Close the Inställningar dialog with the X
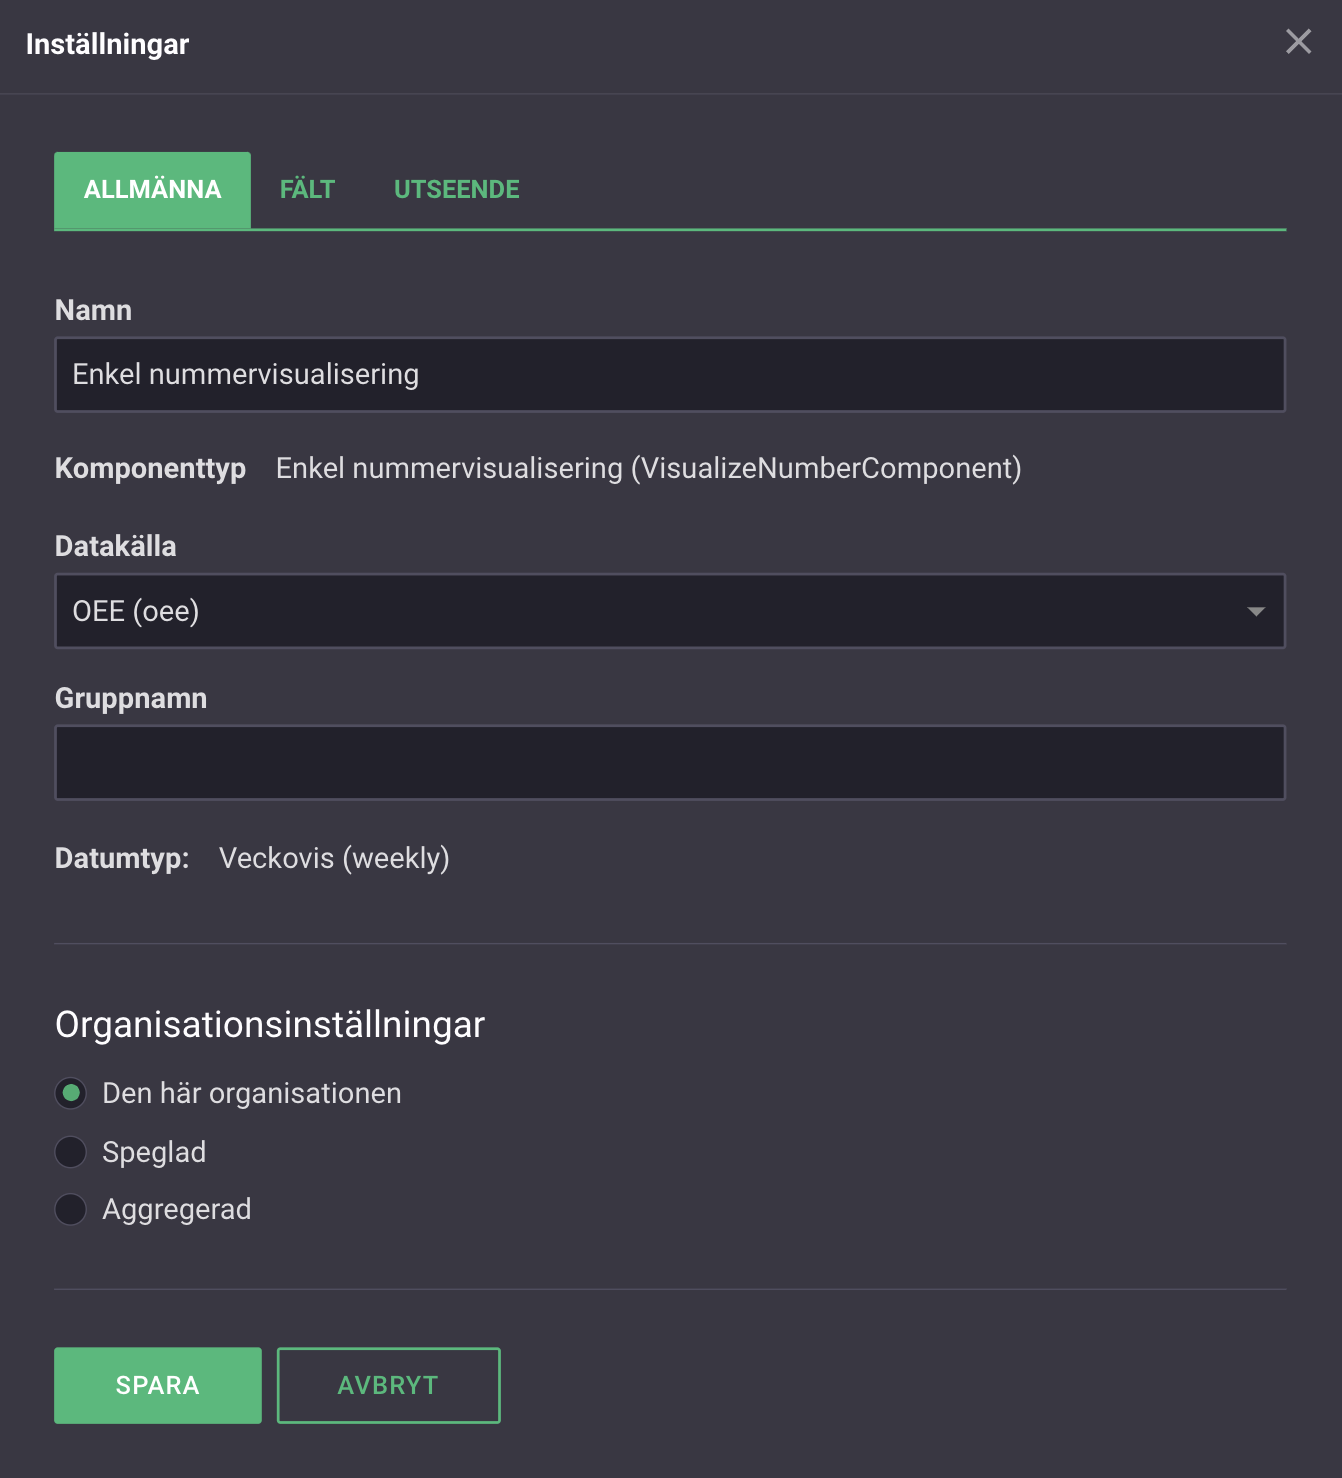Image resolution: width=1342 pixels, height=1478 pixels. 1298,42
